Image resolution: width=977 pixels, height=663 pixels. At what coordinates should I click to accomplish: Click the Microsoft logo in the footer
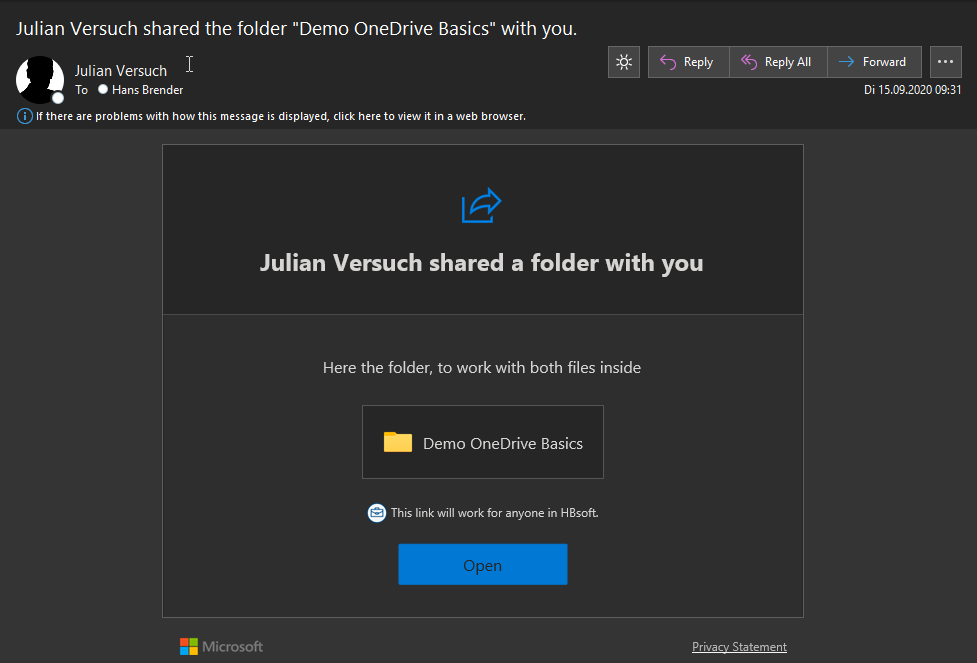tap(221, 647)
